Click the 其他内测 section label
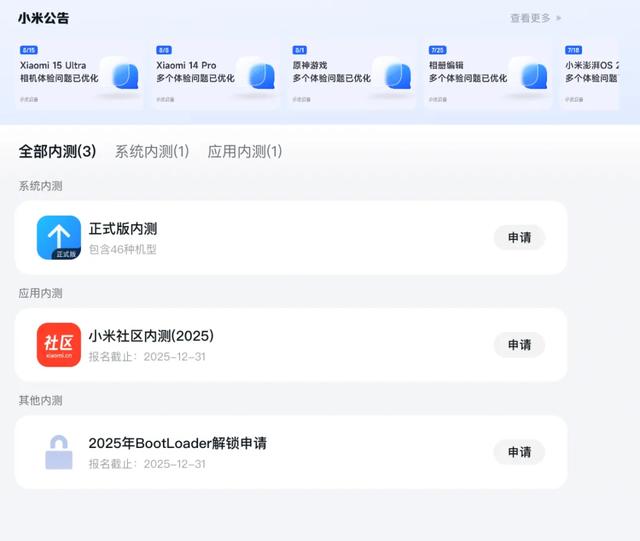The image size is (640, 541). click(x=40, y=400)
